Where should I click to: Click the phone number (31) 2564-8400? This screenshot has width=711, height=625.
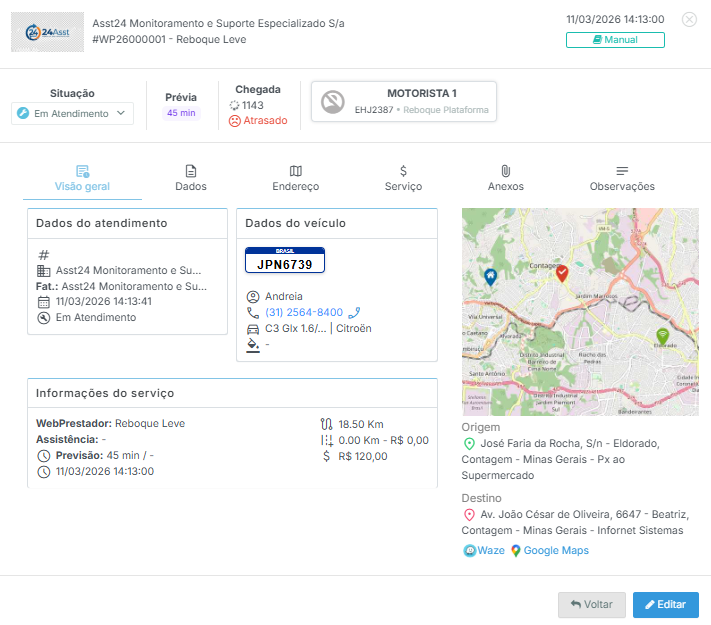coord(303,312)
